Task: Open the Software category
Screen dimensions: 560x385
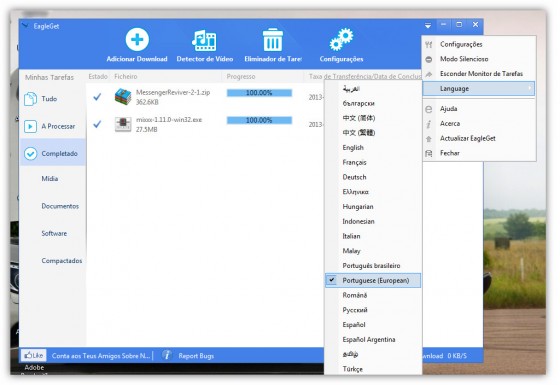Action: tap(54, 233)
